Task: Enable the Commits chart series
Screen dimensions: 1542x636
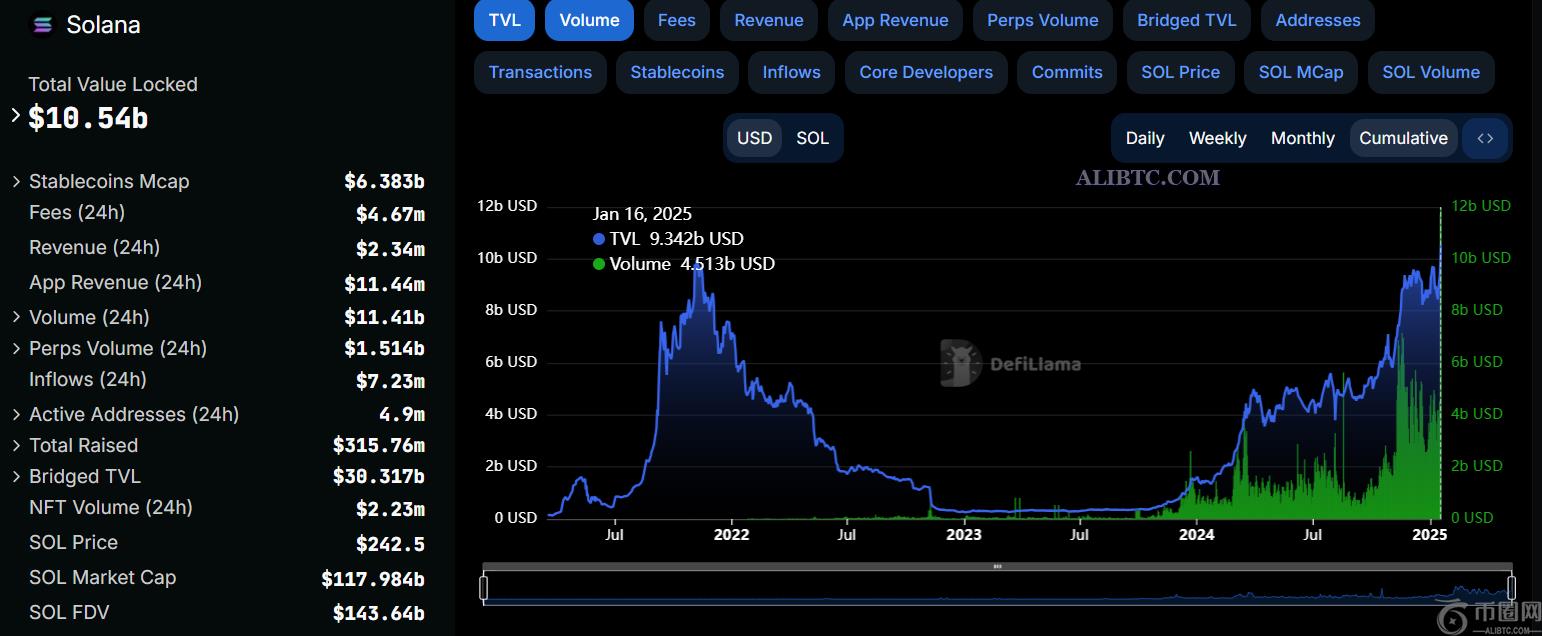Action: click(1067, 72)
